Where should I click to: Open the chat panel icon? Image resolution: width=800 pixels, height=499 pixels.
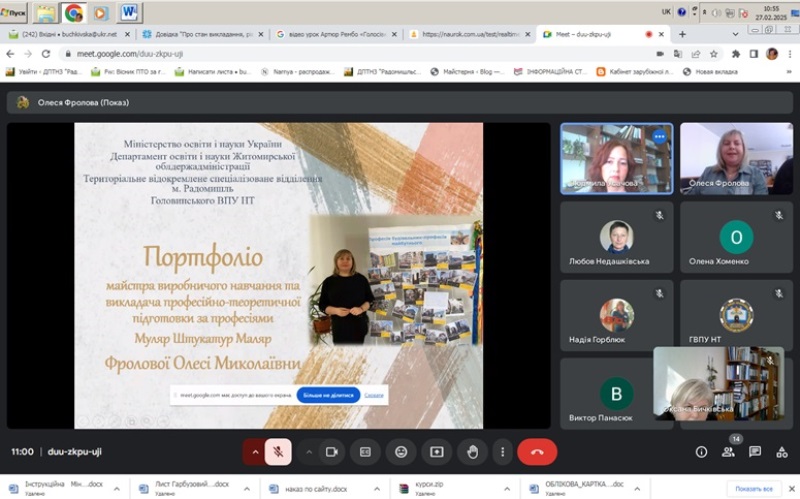pos(755,452)
